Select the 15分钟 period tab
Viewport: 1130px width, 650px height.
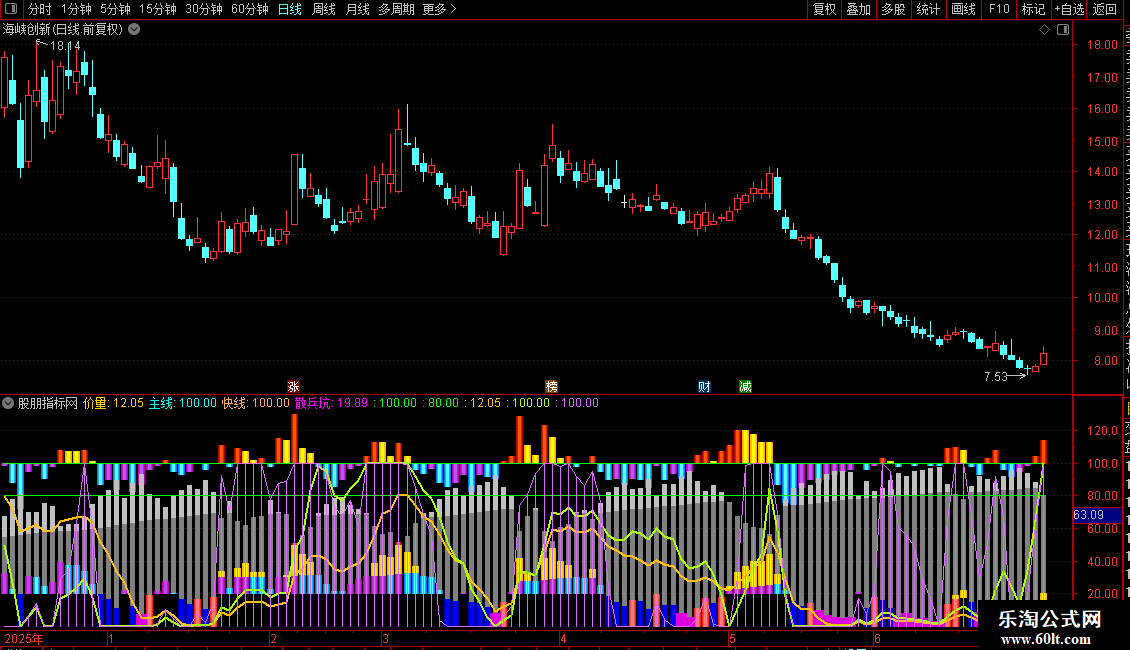[x=157, y=9]
